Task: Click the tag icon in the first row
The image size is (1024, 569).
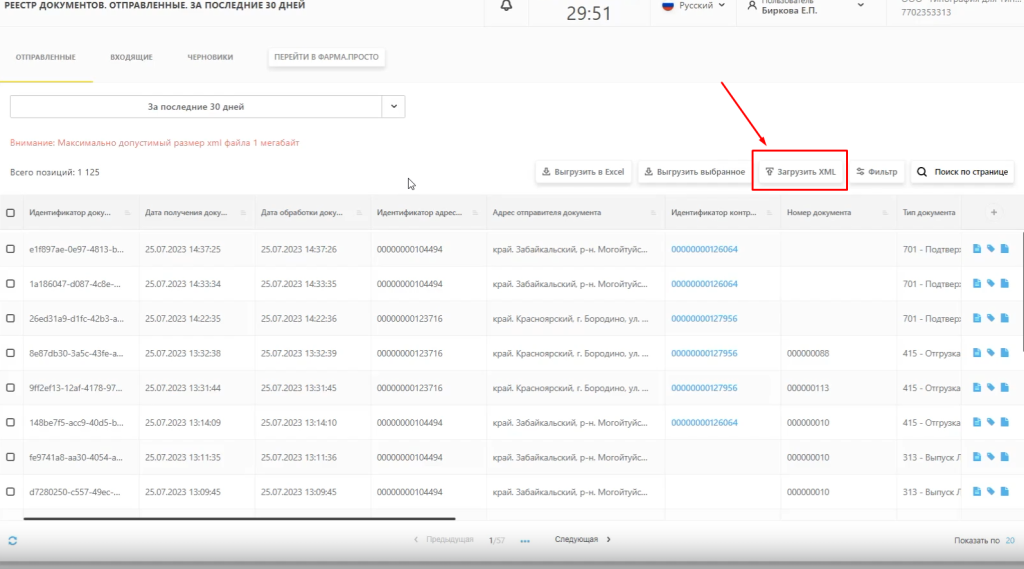Action: [990, 249]
